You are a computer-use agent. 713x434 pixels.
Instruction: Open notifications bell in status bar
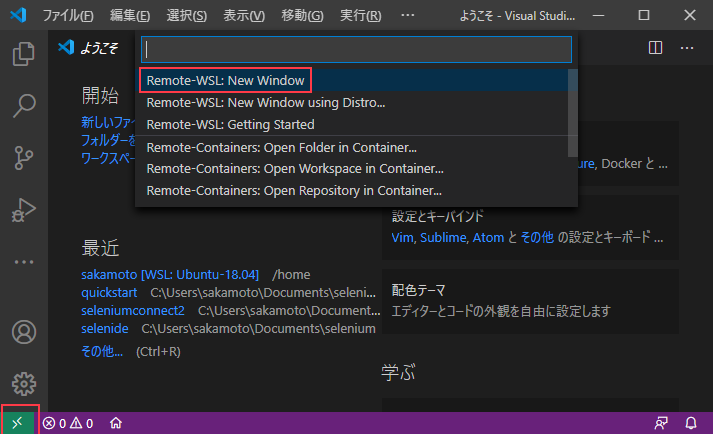pyautogui.click(x=691, y=424)
